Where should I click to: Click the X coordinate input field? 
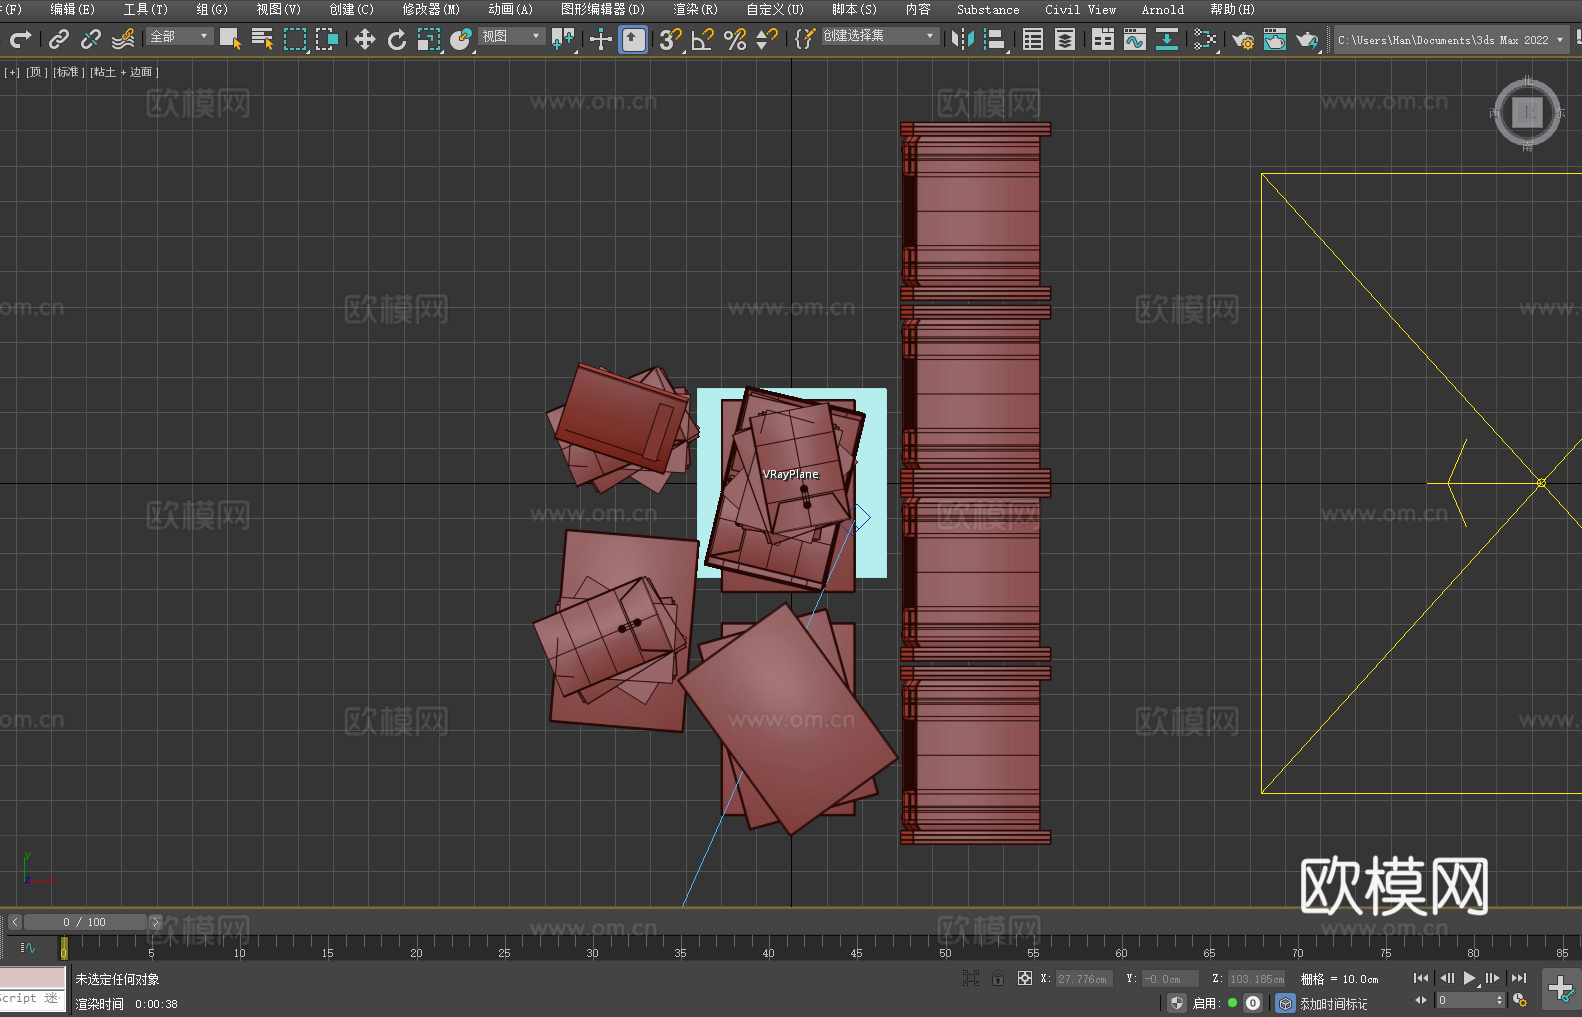coord(1083,979)
